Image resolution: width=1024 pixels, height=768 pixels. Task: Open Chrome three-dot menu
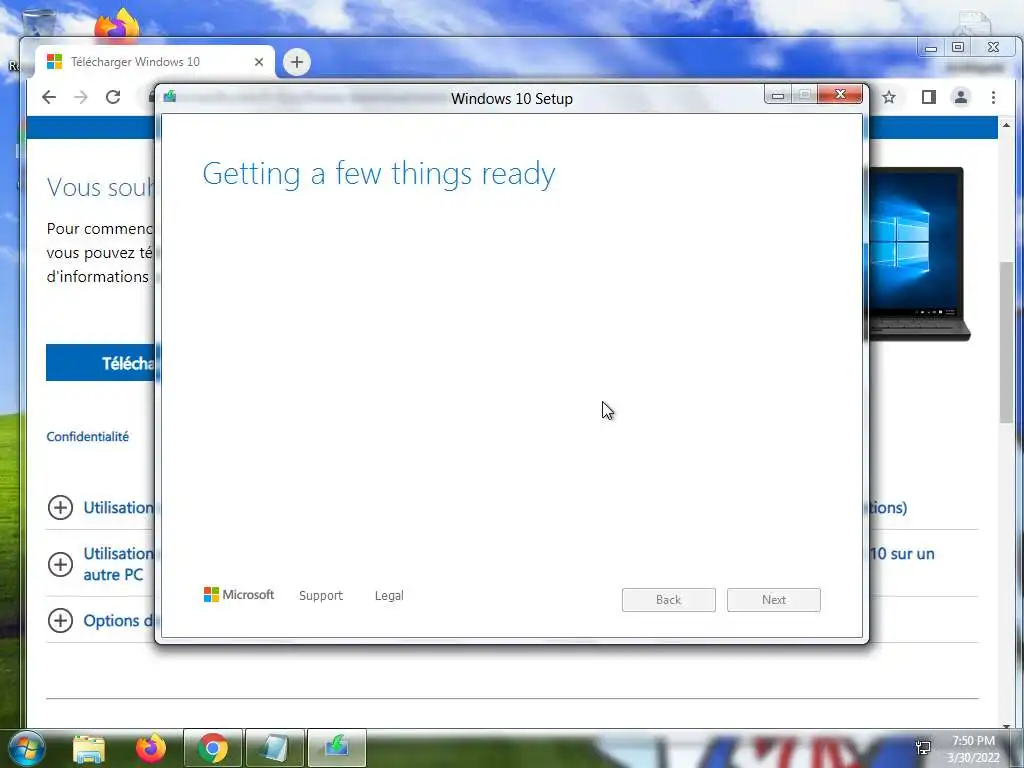point(993,97)
